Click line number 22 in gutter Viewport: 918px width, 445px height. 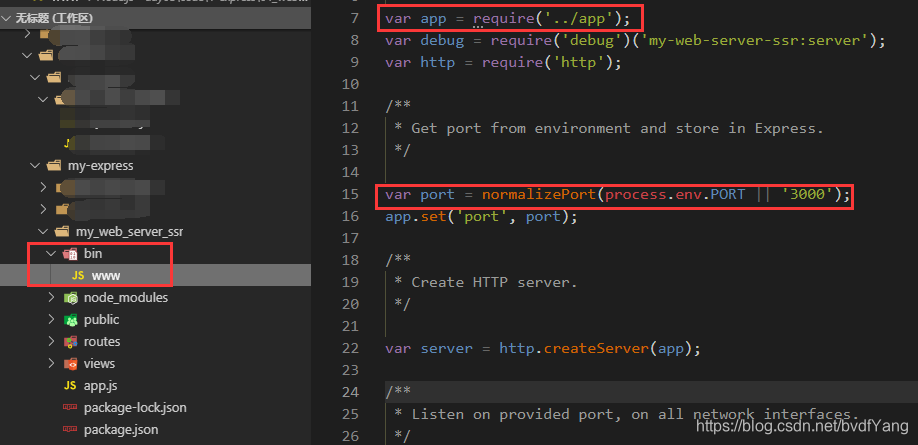349,348
